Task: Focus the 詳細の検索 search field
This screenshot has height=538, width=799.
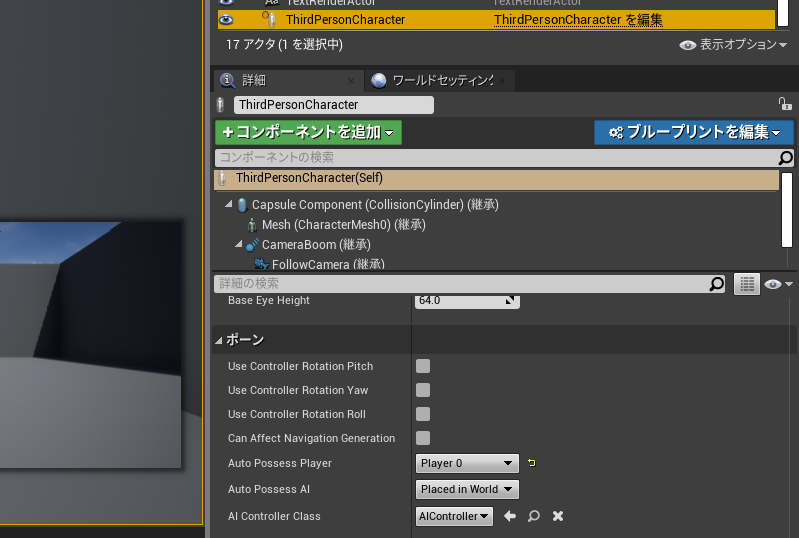Action: (461, 284)
